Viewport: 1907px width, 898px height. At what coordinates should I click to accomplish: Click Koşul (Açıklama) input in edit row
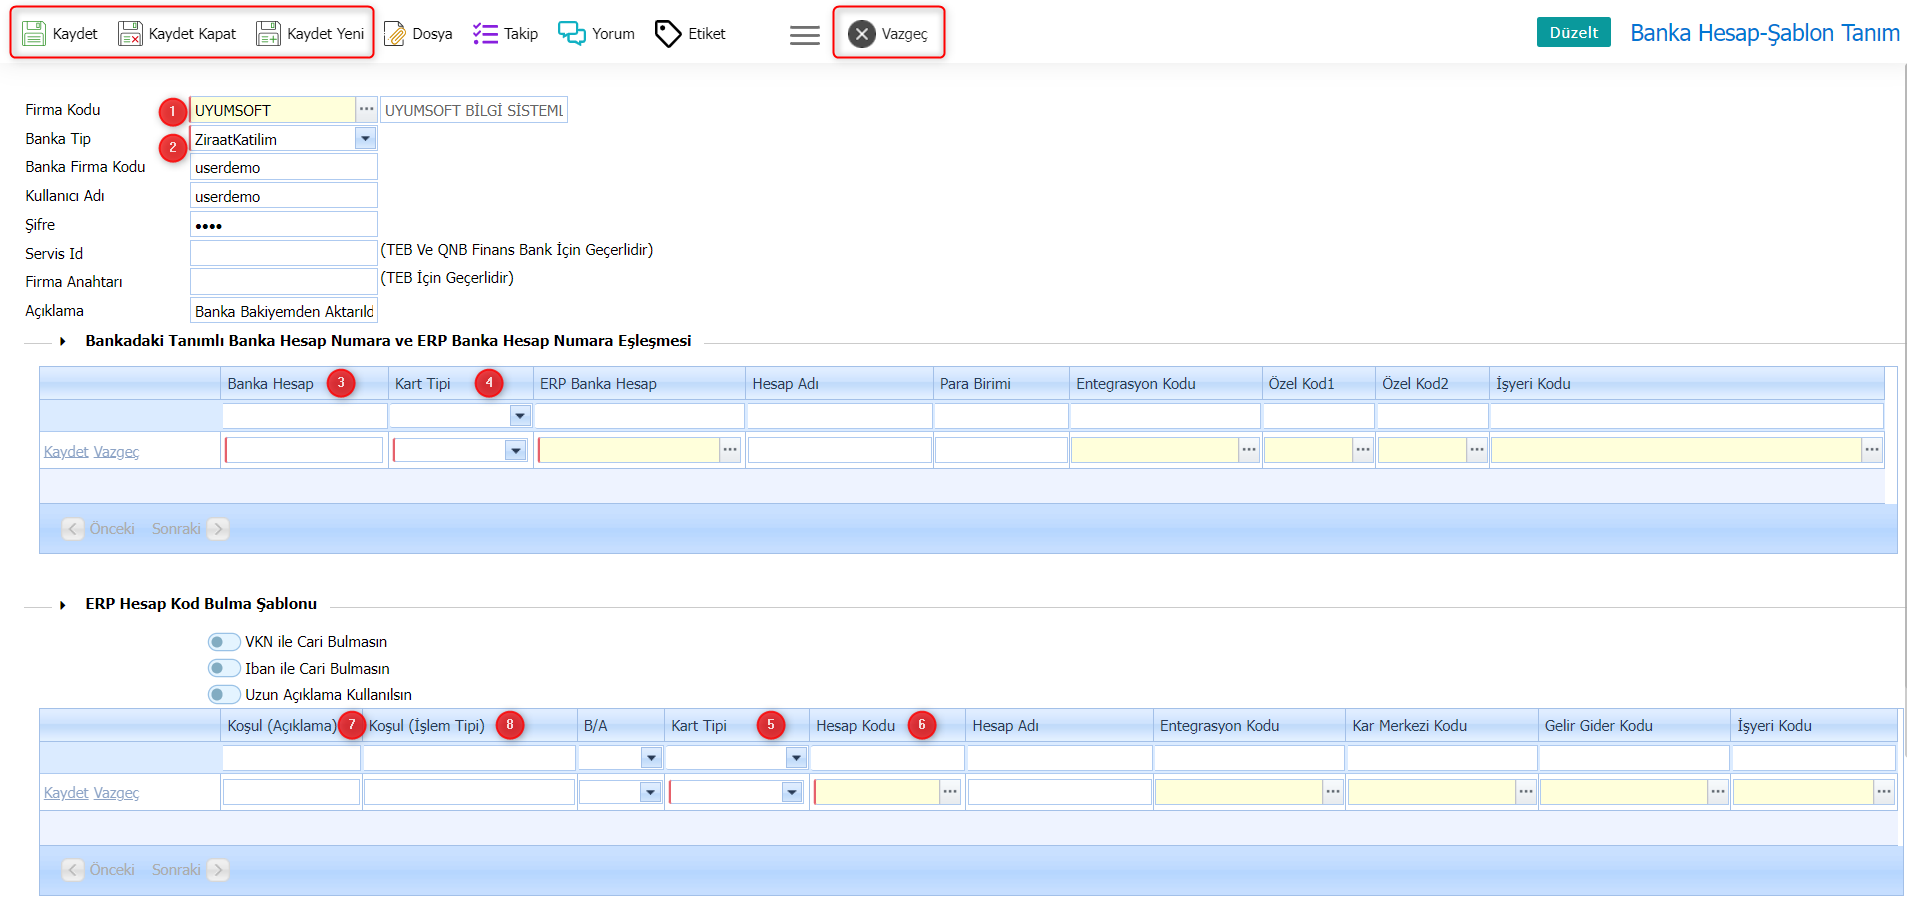coord(291,792)
